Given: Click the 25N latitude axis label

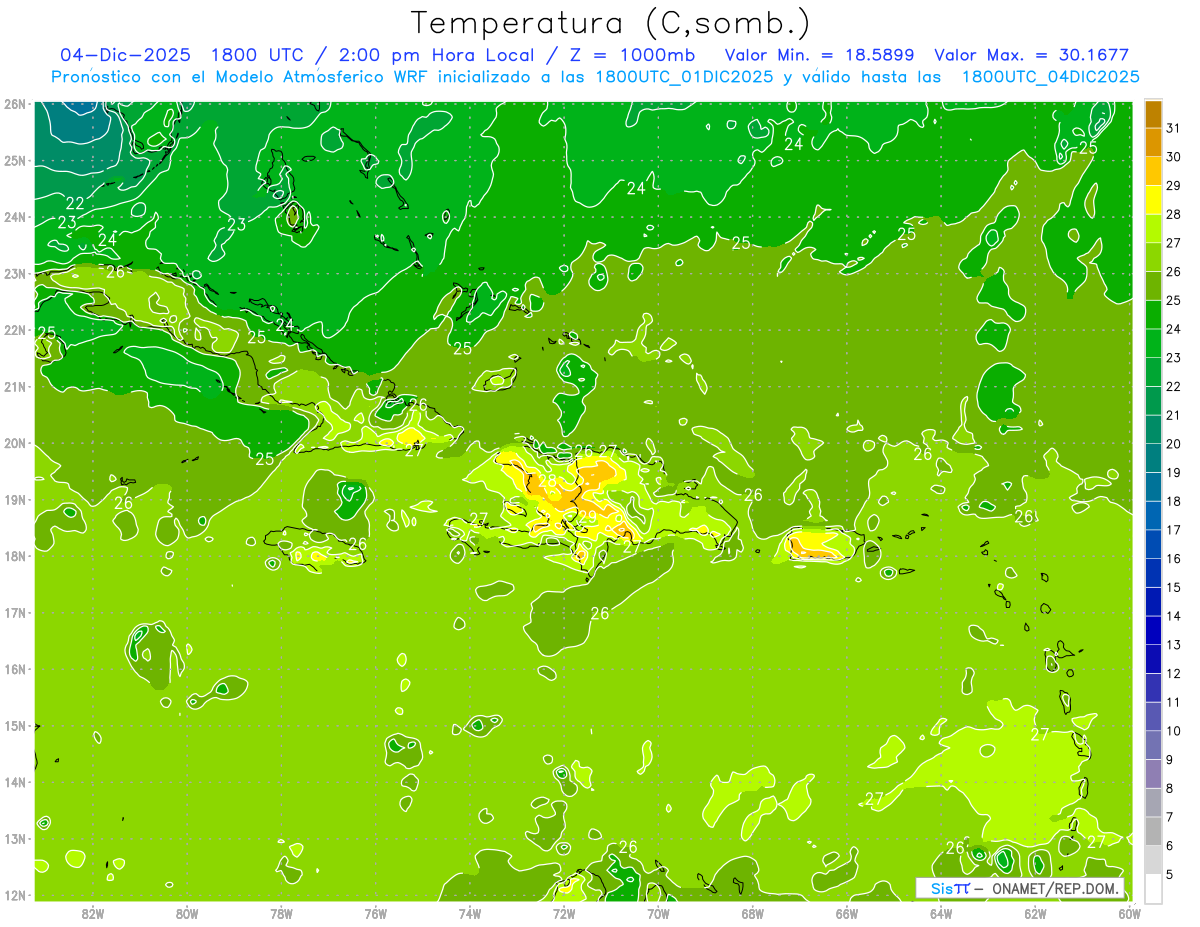Looking at the screenshot, I should (x=14, y=161).
